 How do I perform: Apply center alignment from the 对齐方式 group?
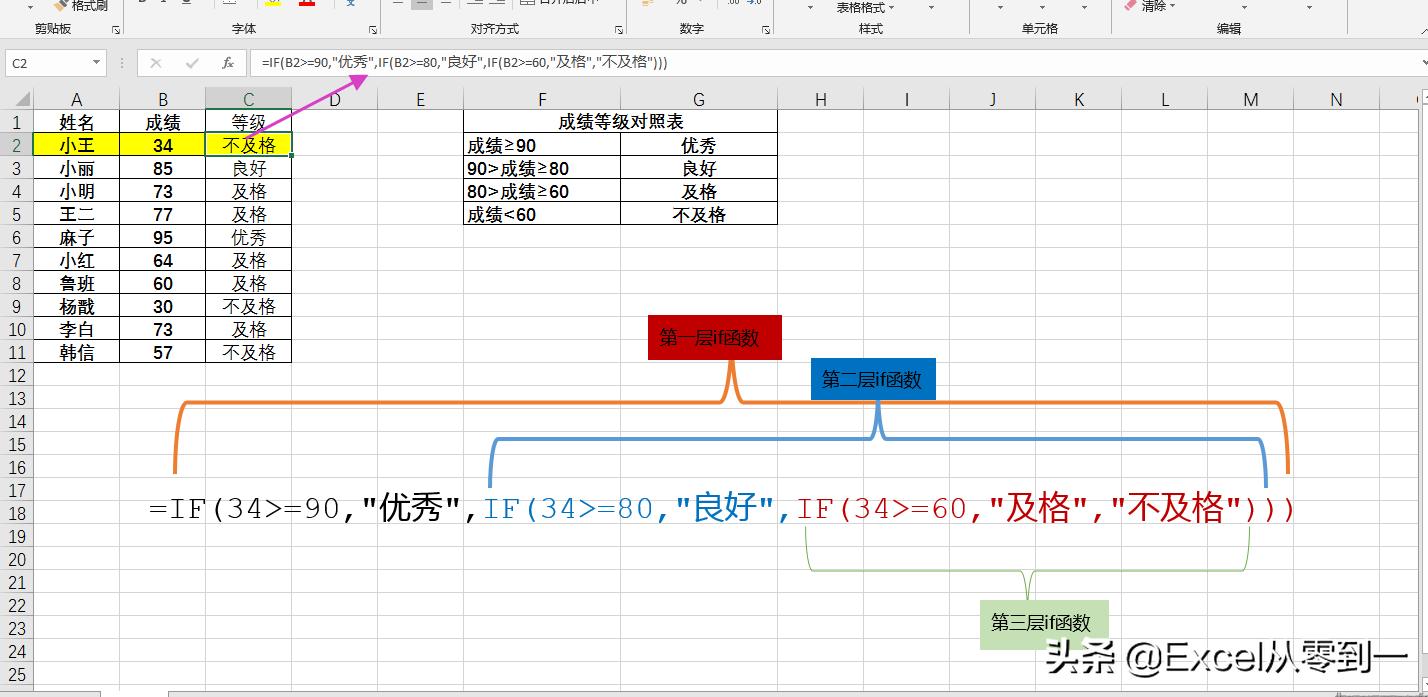420,3
